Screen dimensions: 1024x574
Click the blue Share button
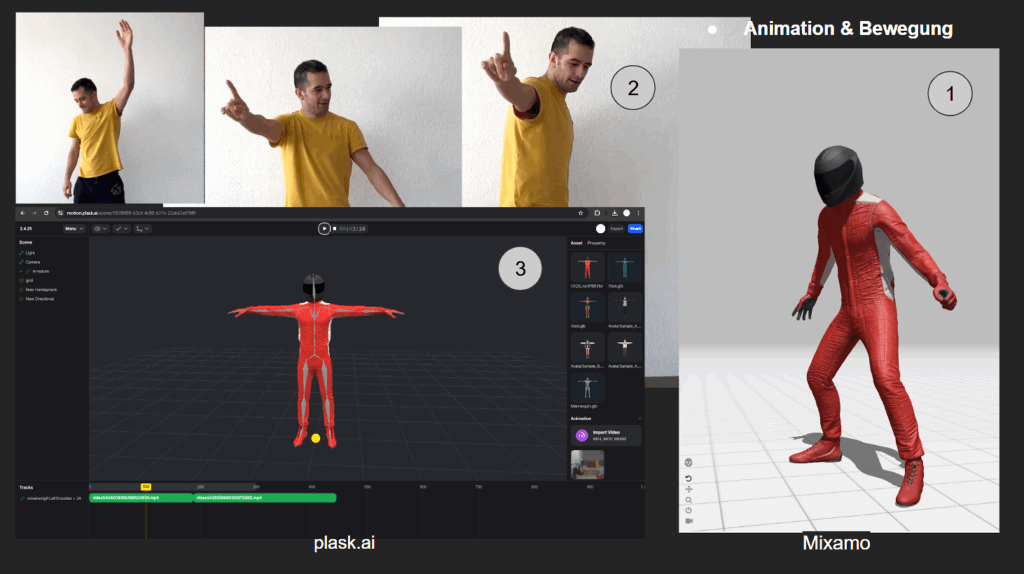click(x=635, y=229)
